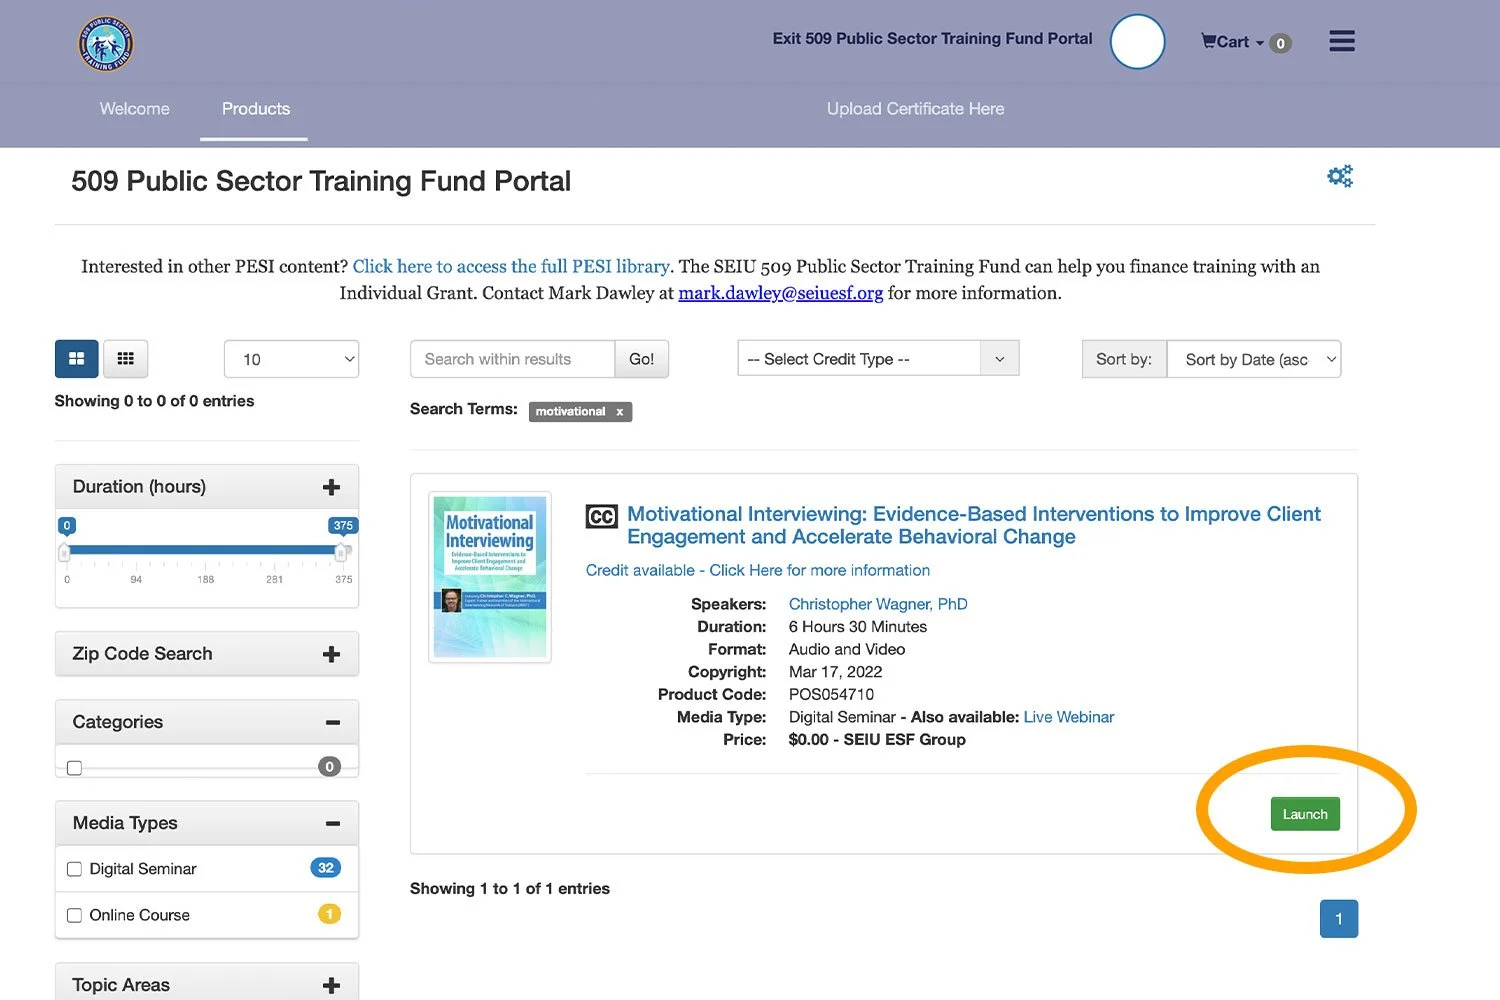
Task: Open the entries-per-page dropdown showing 10
Action: tap(291, 358)
